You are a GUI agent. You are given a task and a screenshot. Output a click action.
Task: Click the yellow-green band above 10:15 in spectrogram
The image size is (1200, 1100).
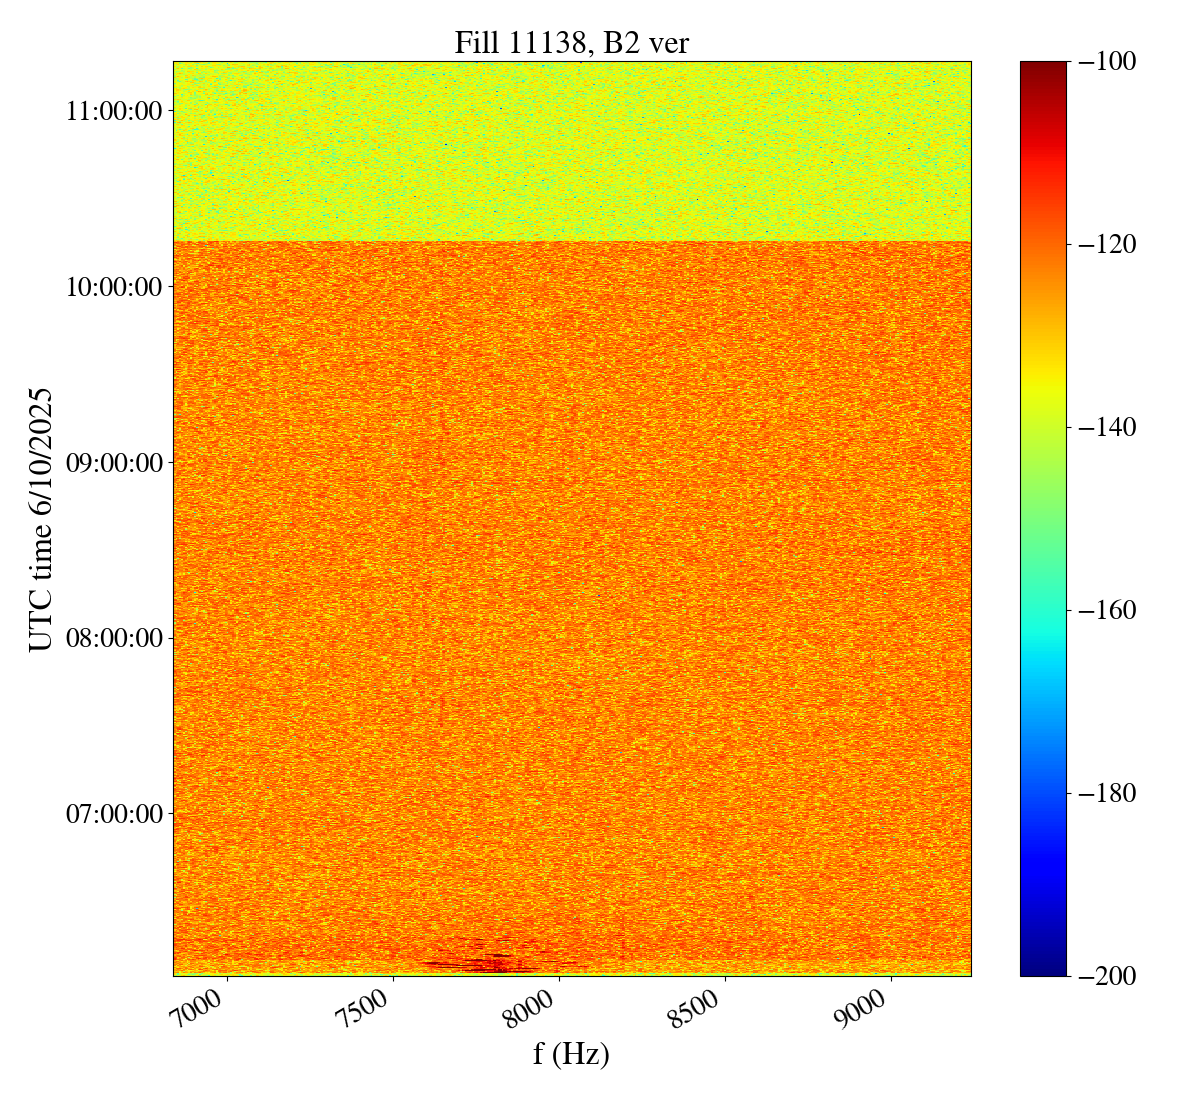(571, 150)
